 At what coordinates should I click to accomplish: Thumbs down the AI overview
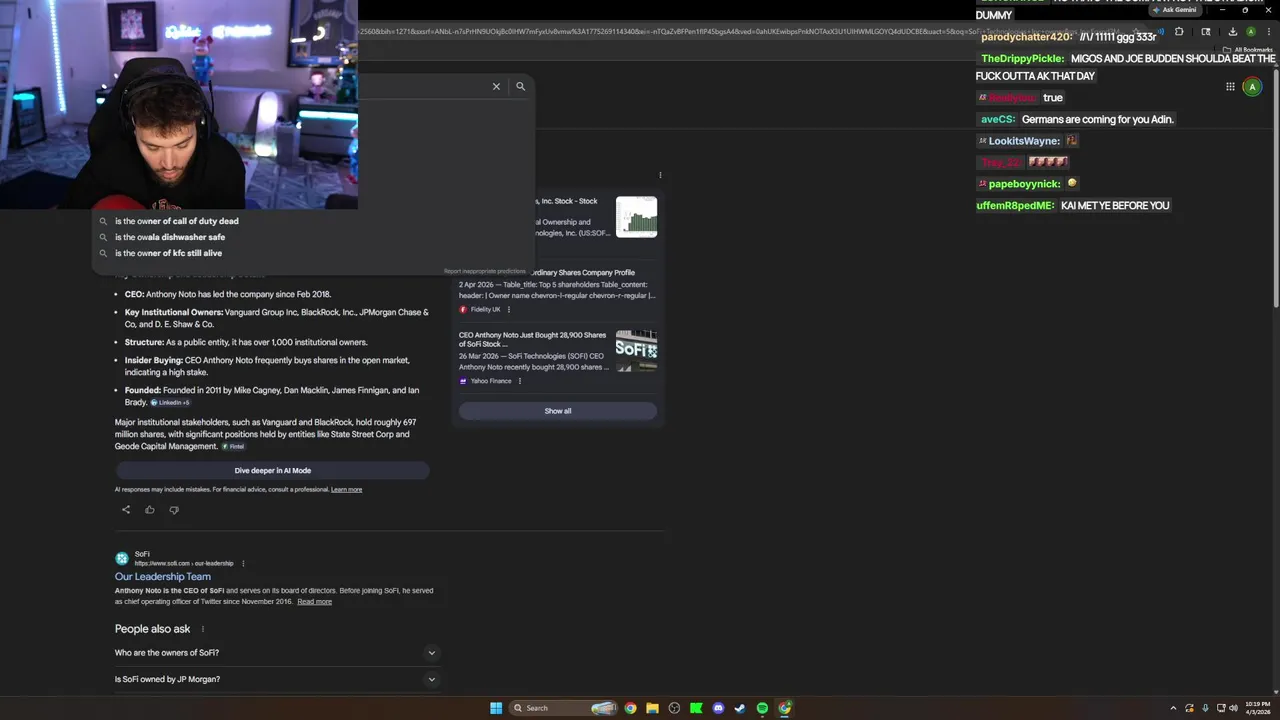click(x=174, y=510)
